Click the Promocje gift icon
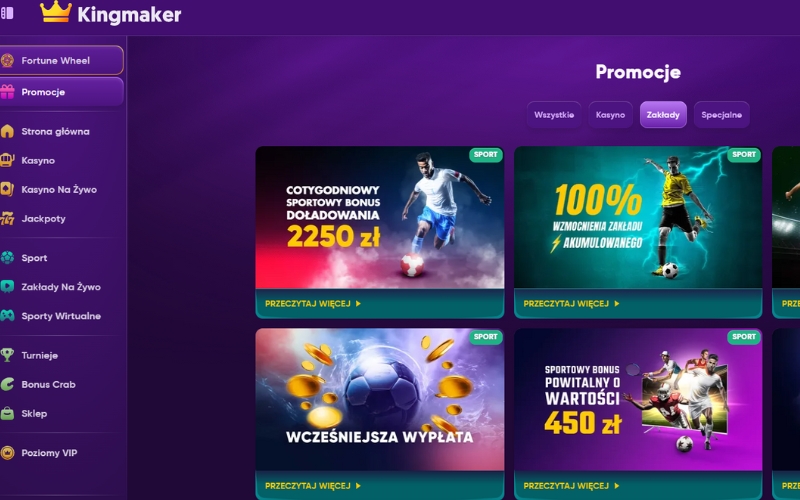This screenshot has width=800, height=500. coord(7,92)
